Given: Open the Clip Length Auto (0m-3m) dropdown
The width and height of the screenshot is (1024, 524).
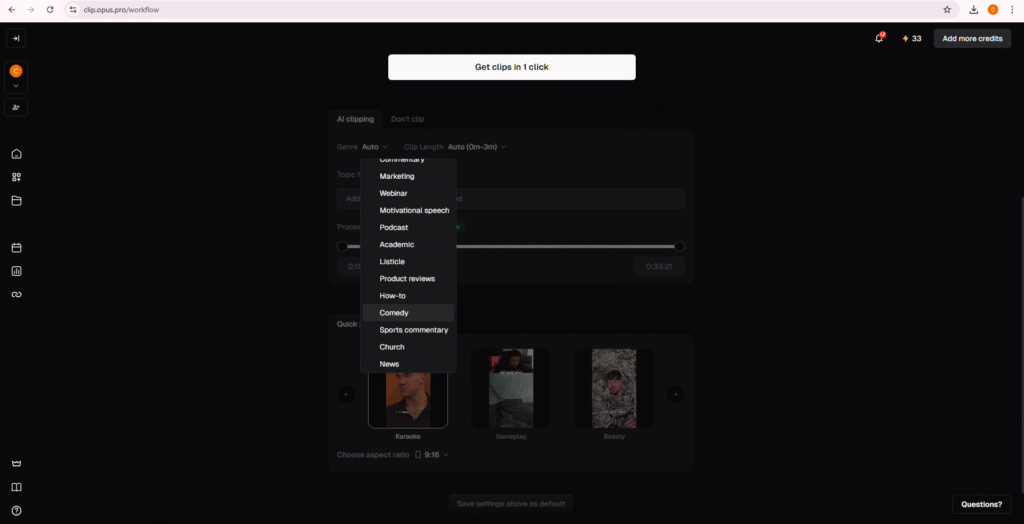Looking at the screenshot, I should pos(477,147).
